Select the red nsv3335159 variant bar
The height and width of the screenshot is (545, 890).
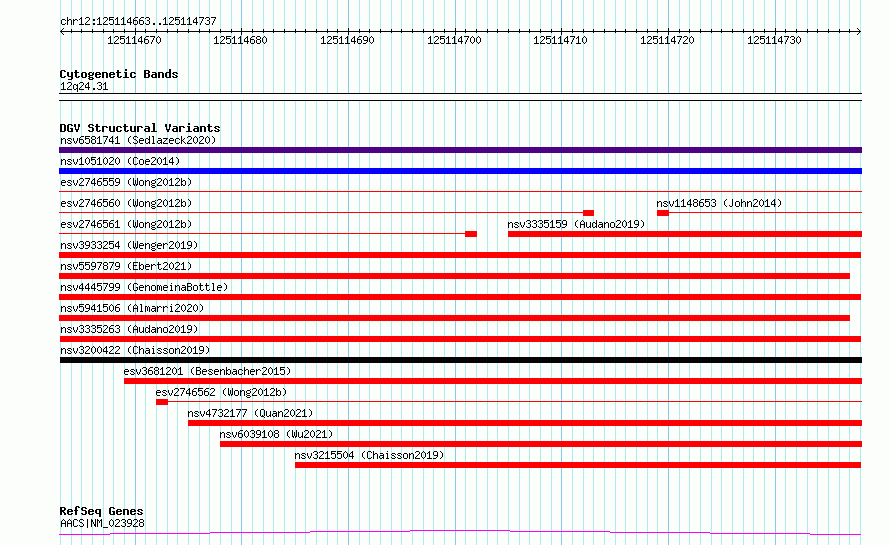point(685,234)
